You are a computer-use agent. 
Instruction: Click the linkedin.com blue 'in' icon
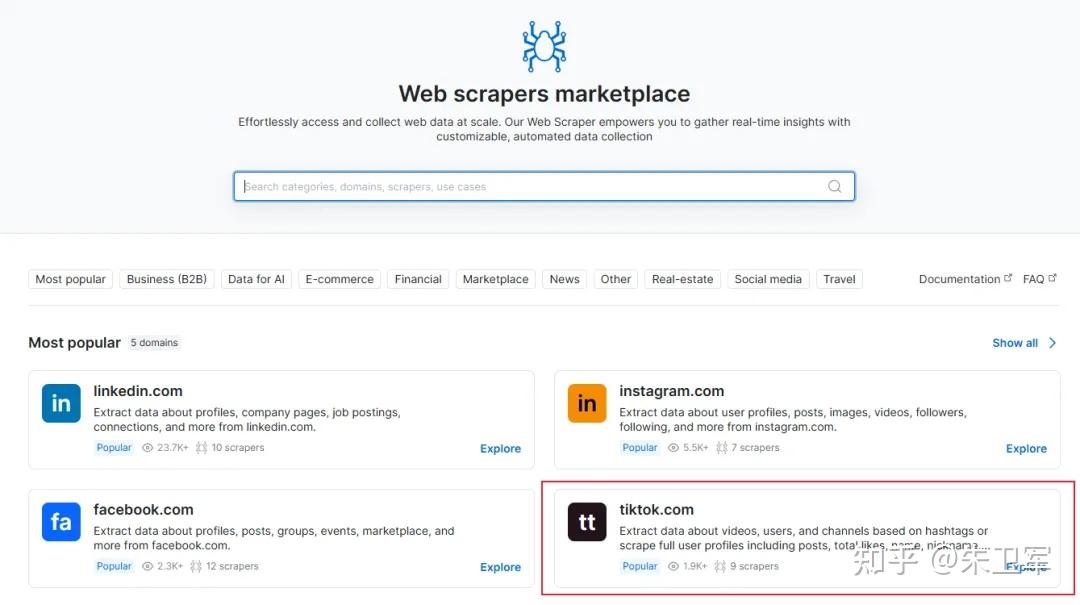[61, 403]
